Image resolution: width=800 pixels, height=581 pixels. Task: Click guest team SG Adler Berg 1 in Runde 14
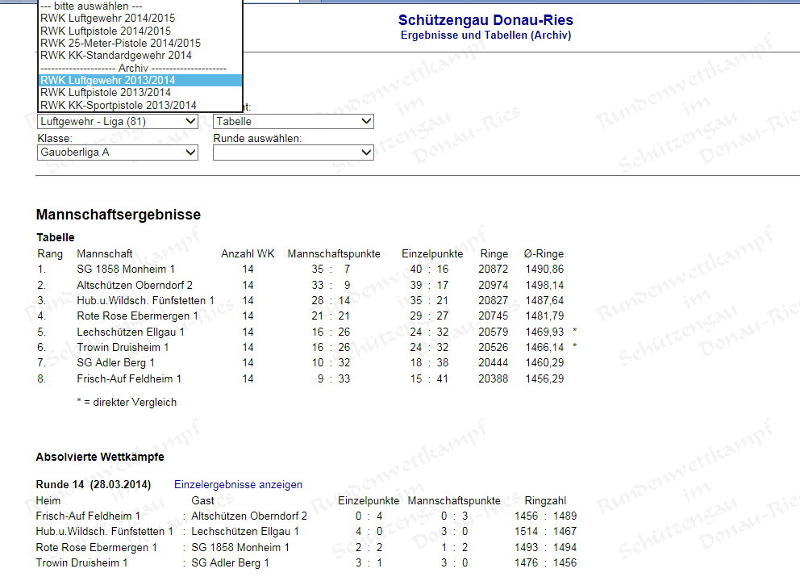(230, 563)
